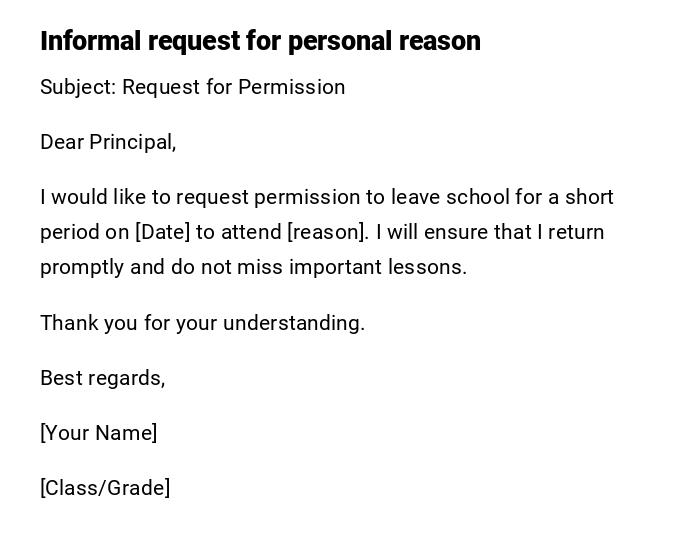
Task: Click the [Date] placeholder in the body
Action: point(162,232)
